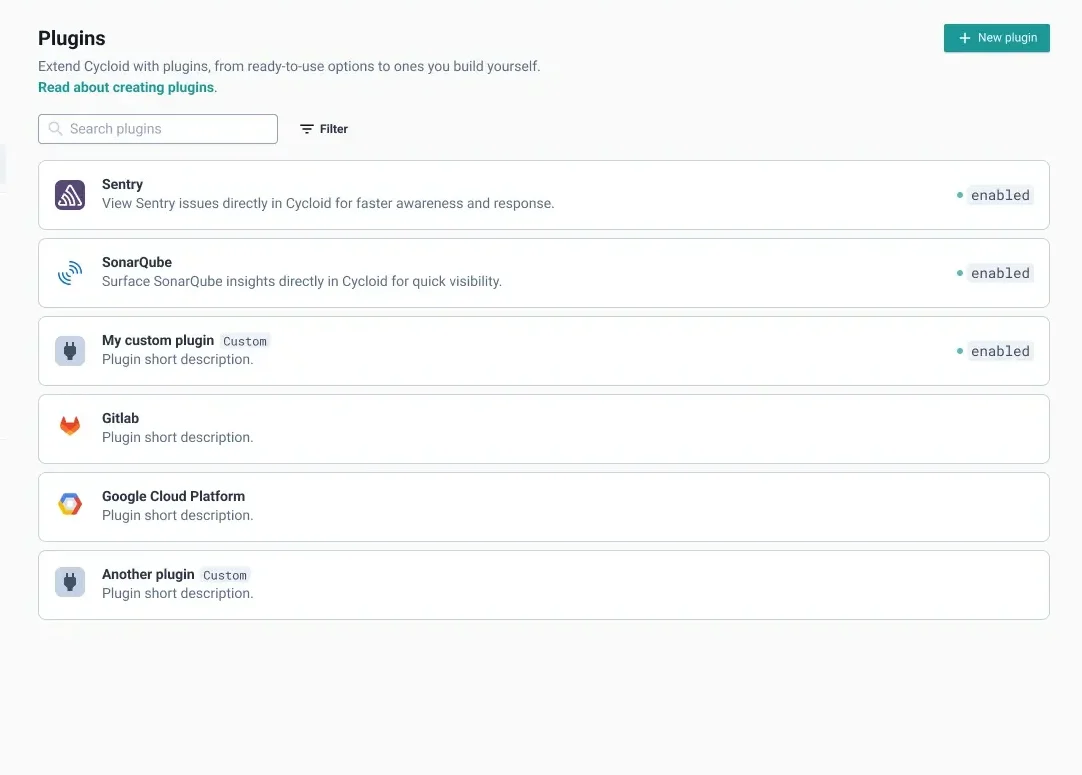Open Read about creating plugins link
The height and width of the screenshot is (775, 1082).
pos(126,87)
